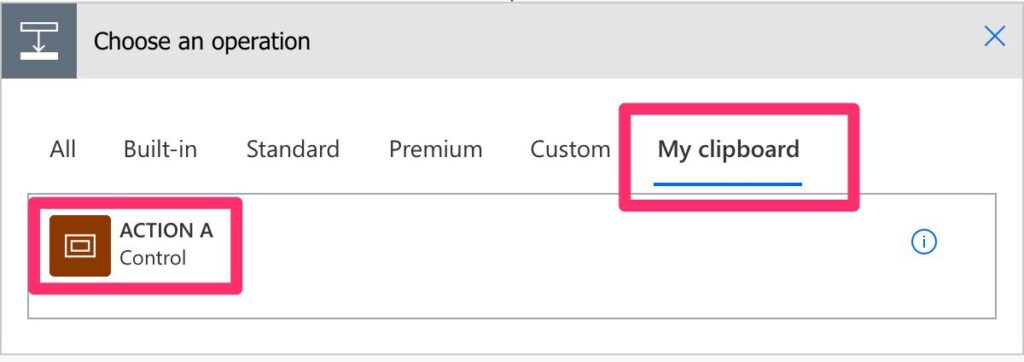
Task: Switch to the All tab
Action: [x=63, y=149]
